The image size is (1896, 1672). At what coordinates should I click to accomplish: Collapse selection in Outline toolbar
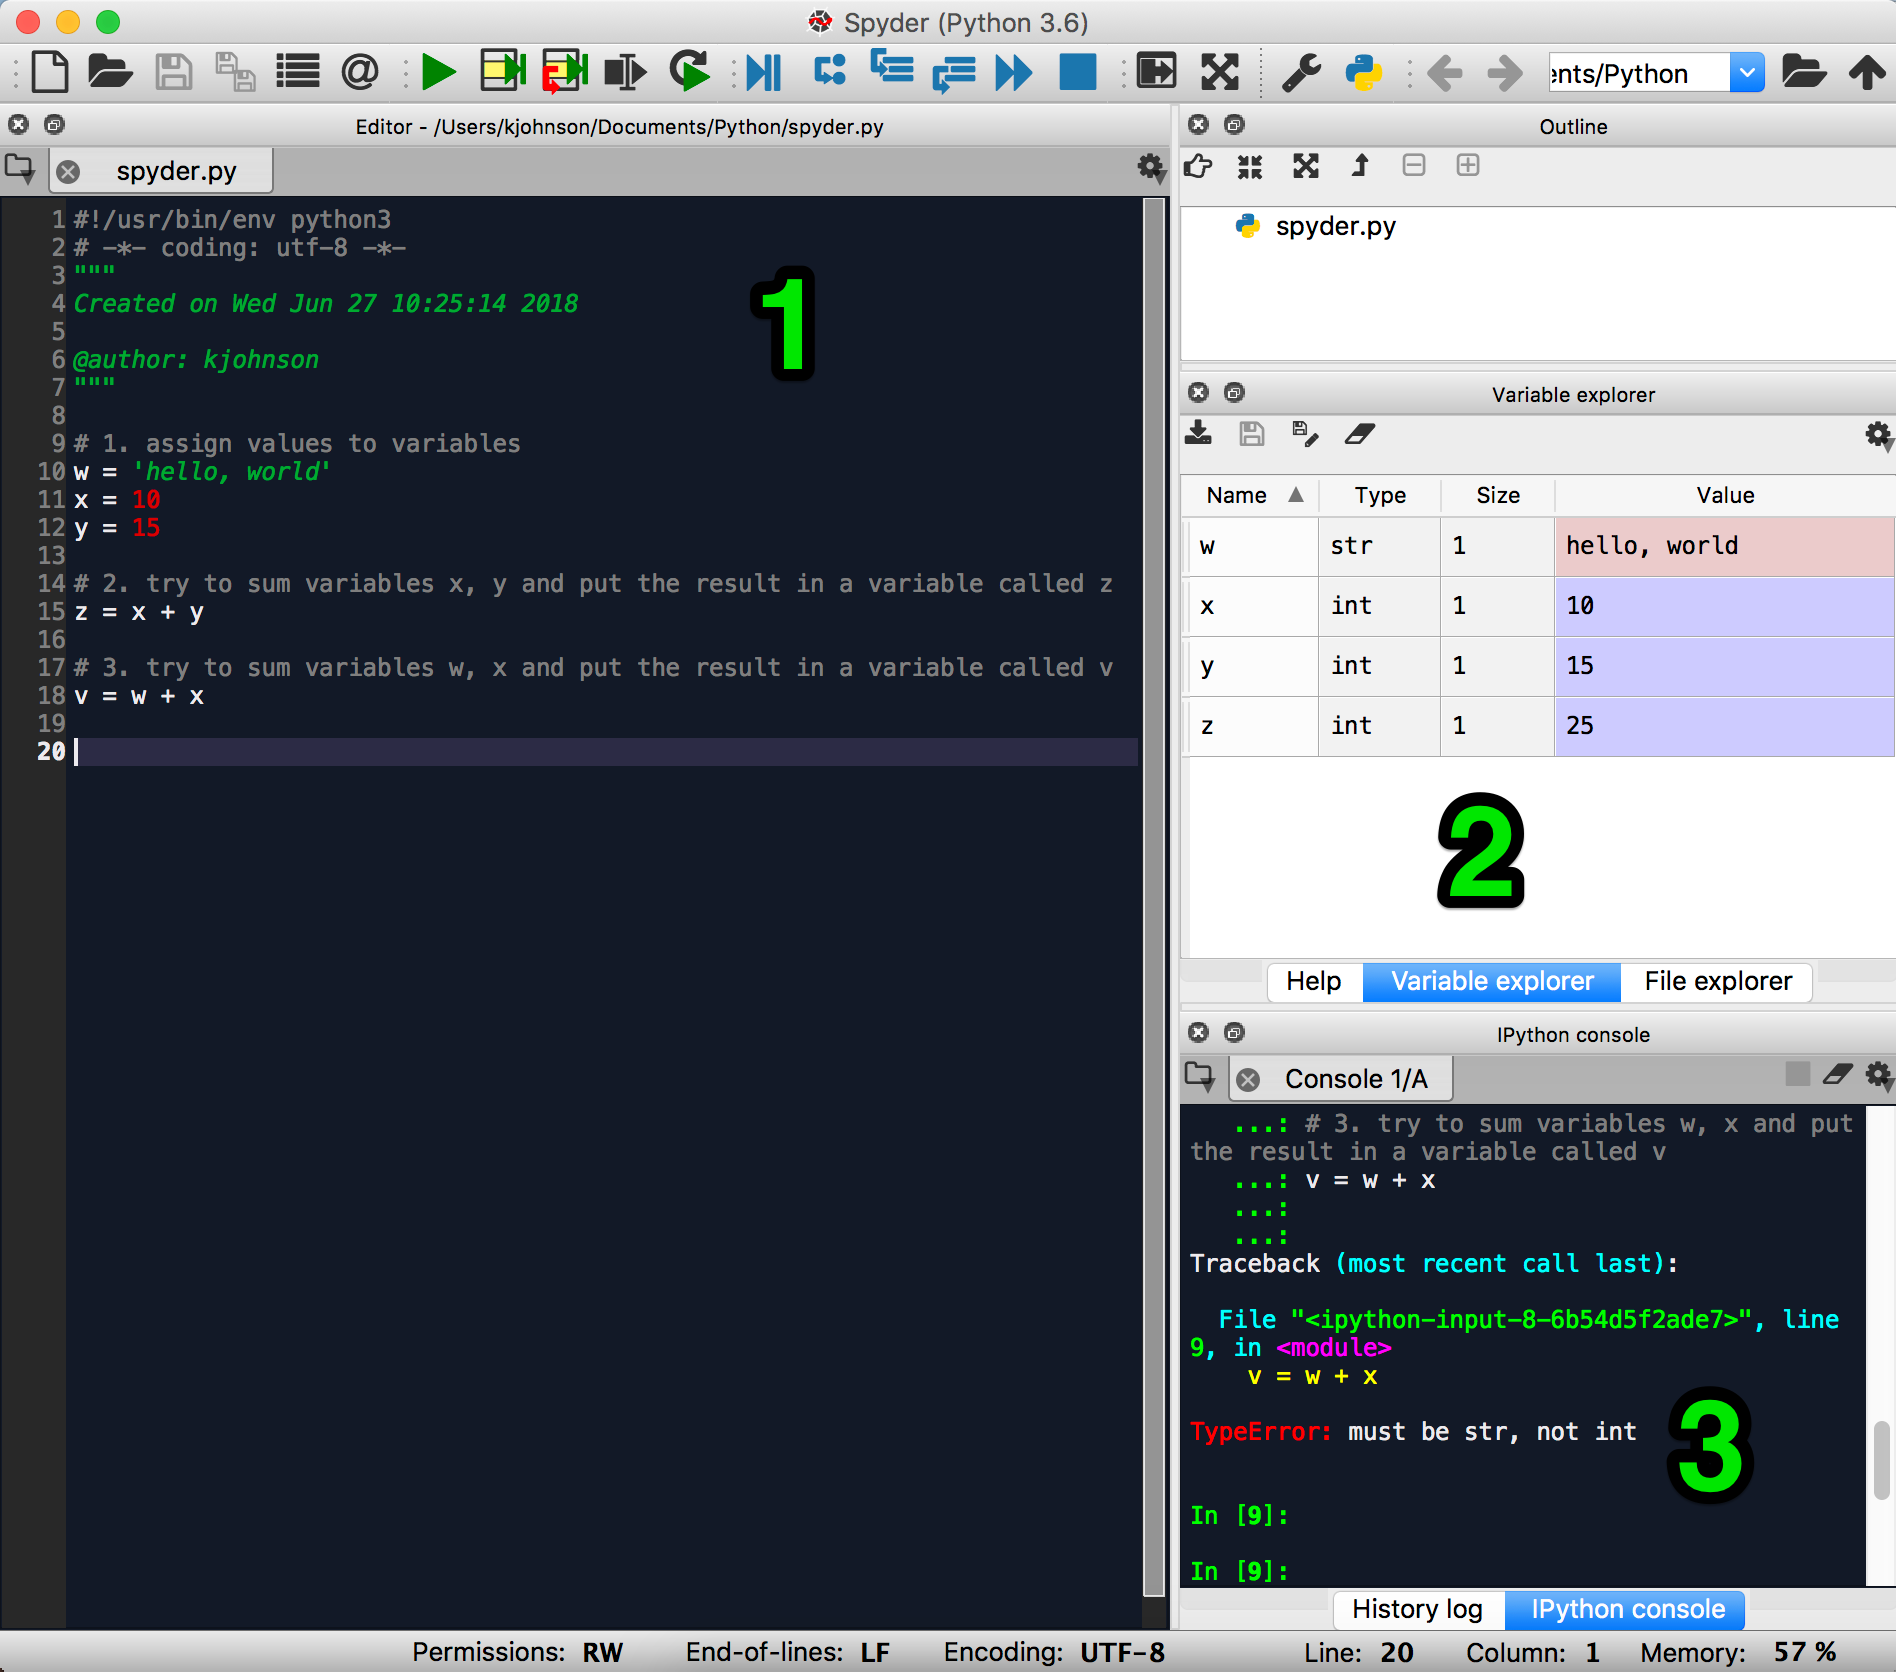point(1413,165)
